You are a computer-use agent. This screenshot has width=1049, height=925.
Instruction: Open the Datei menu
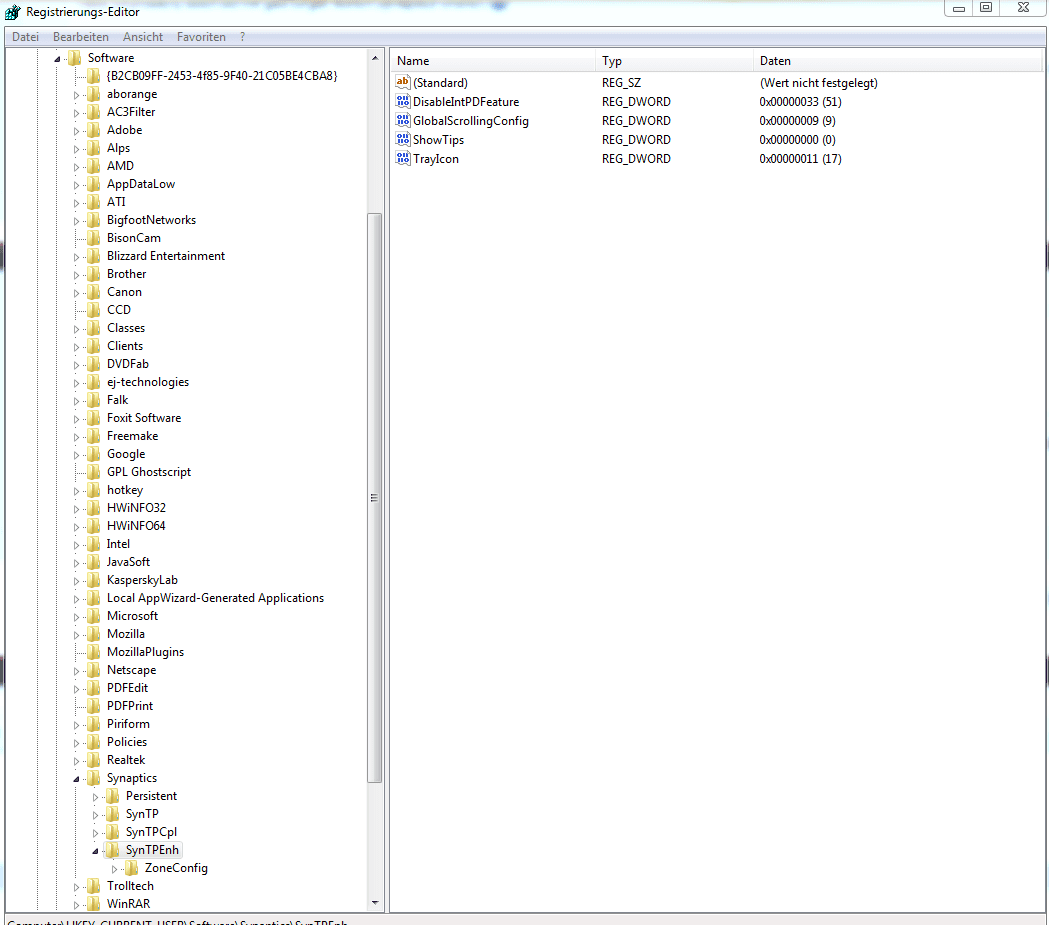tap(25, 37)
